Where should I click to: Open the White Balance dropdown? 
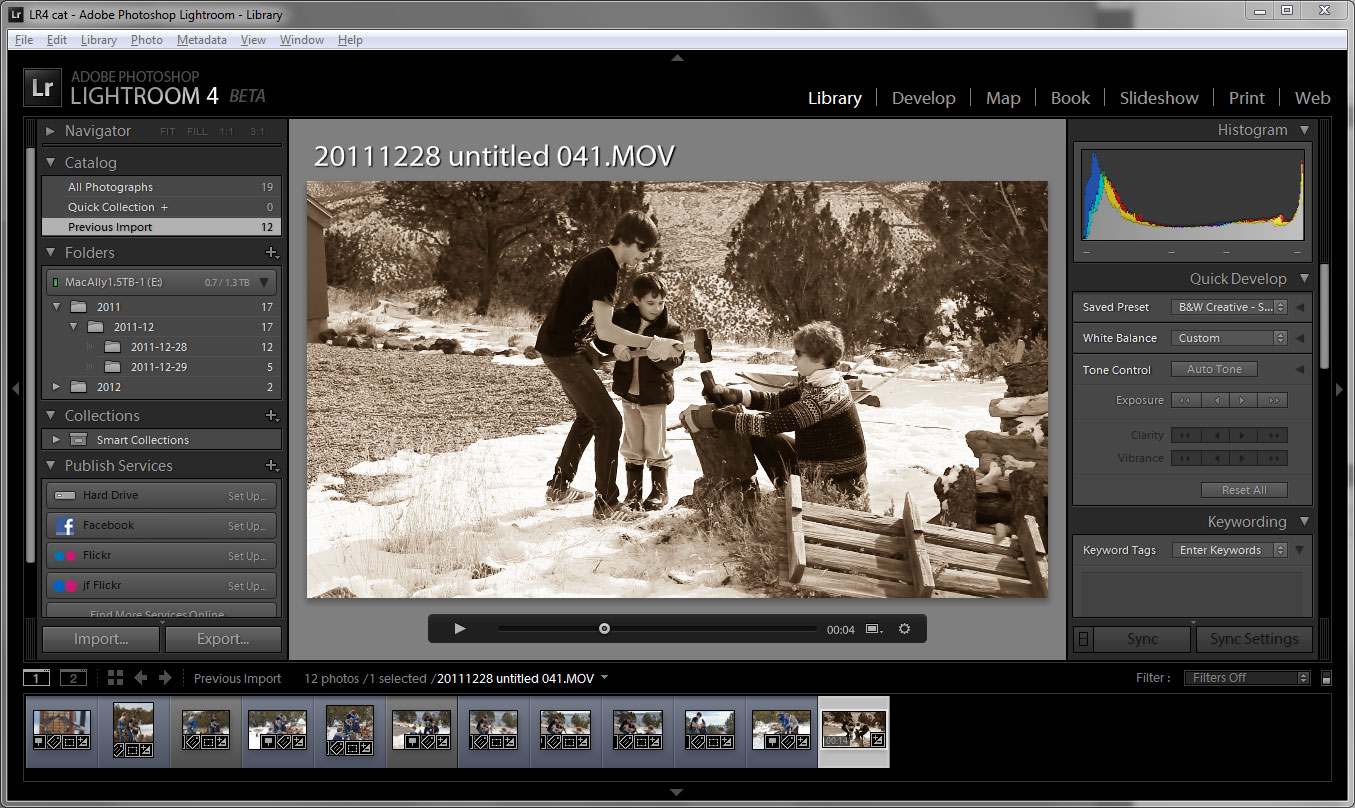pyautogui.click(x=1229, y=338)
